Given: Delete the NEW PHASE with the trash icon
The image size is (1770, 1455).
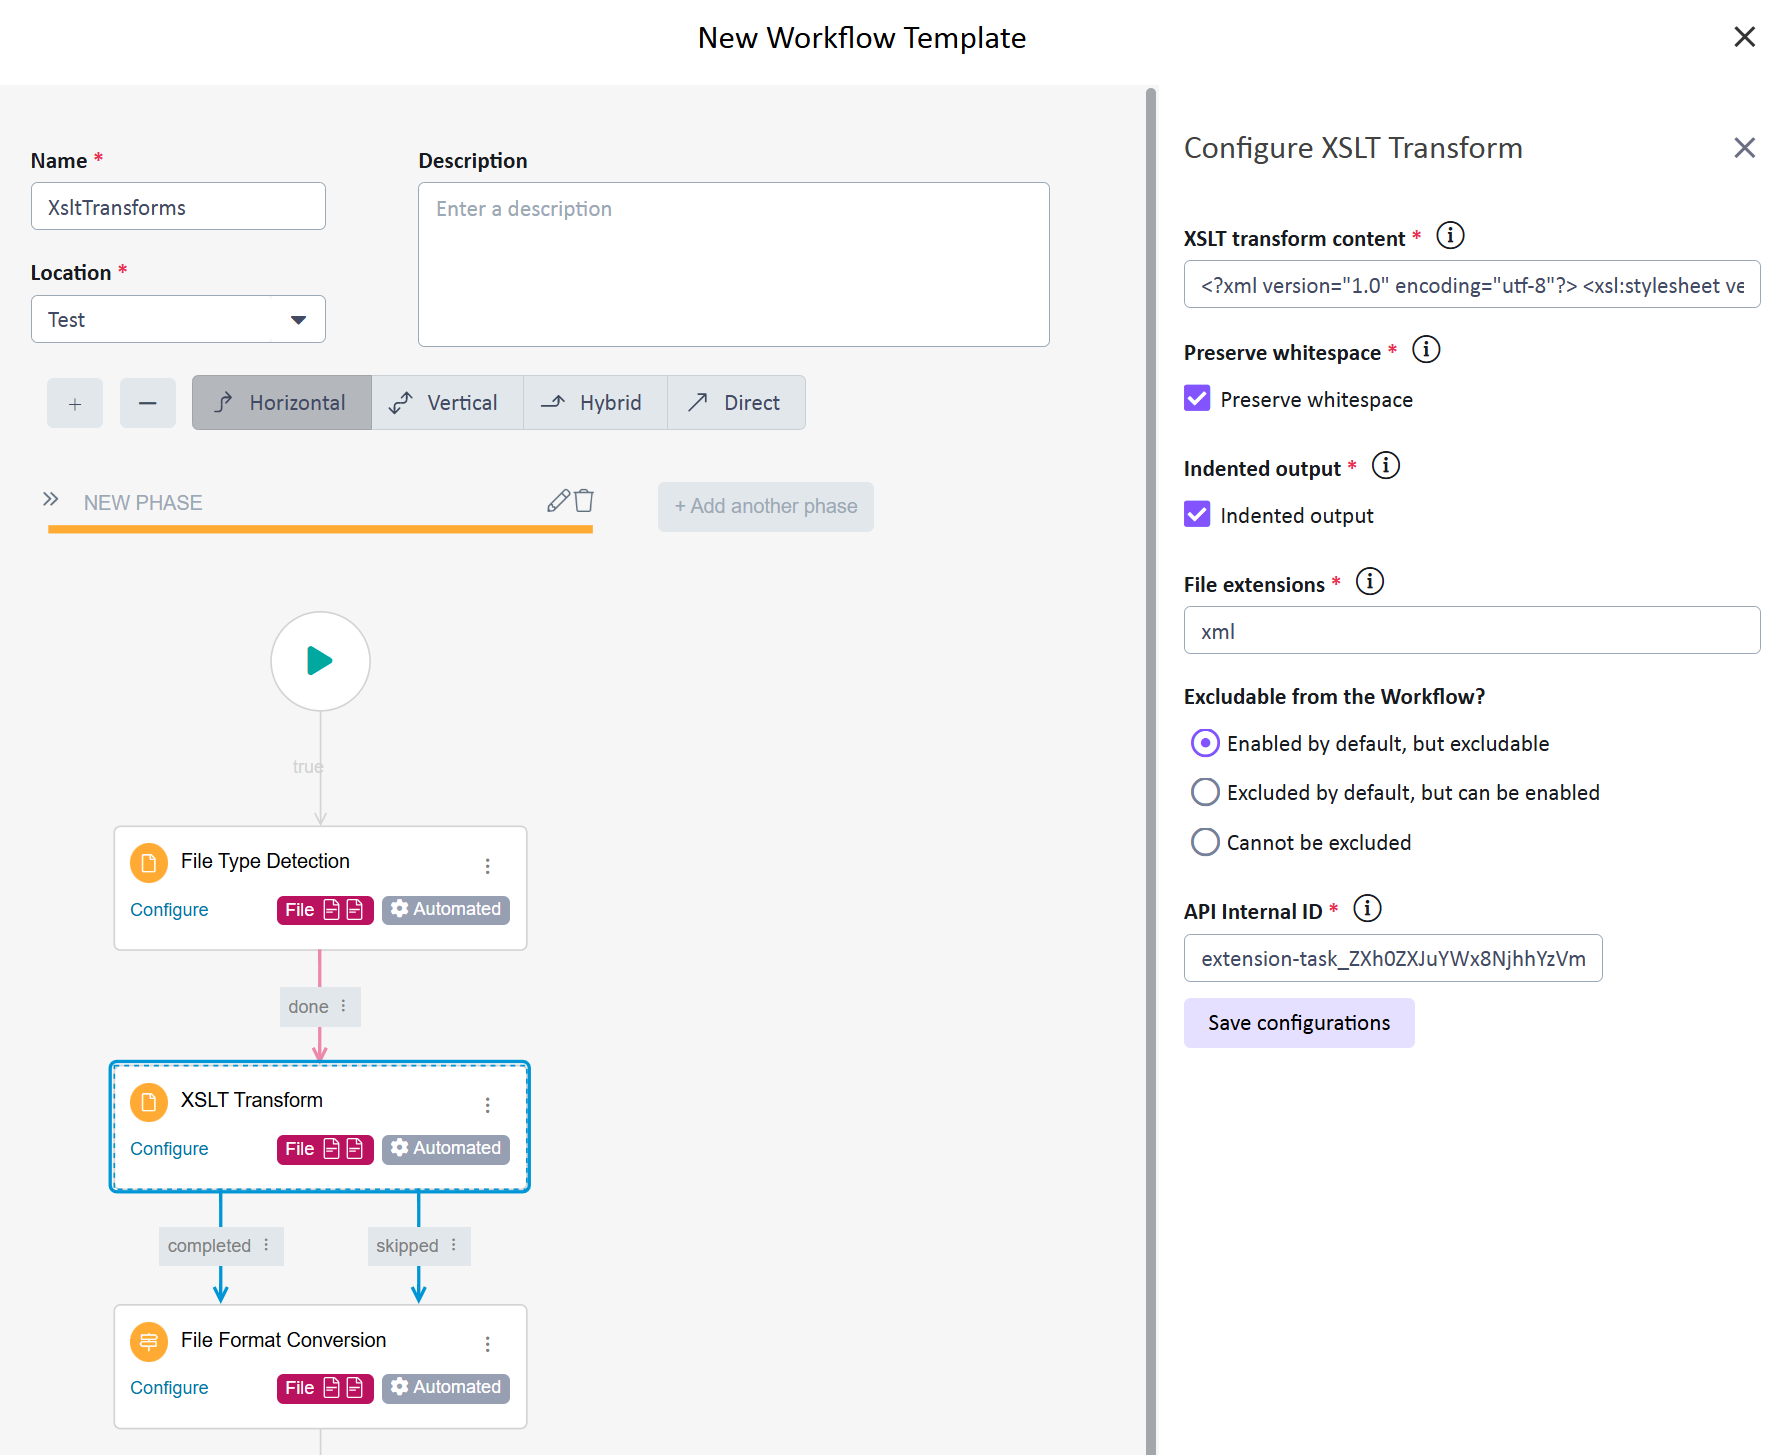Looking at the screenshot, I should coord(583,501).
